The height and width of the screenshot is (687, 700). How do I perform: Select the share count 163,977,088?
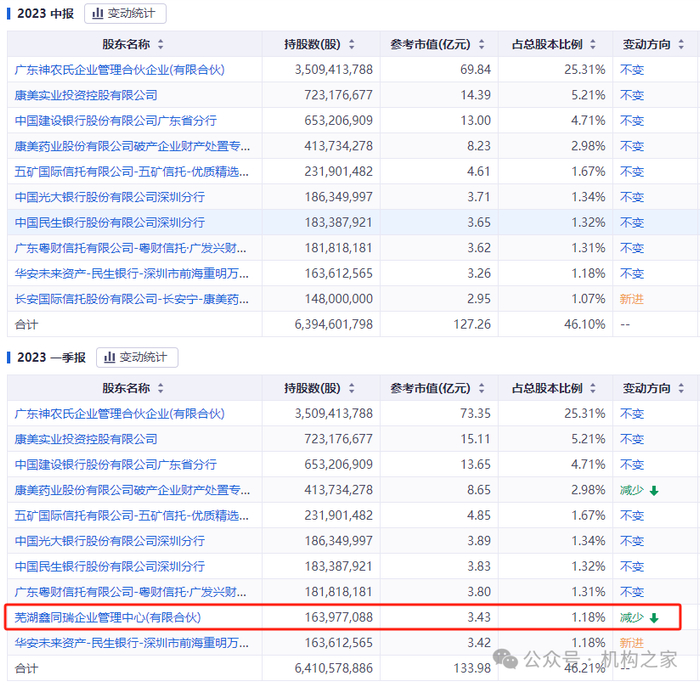coord(338,617)
